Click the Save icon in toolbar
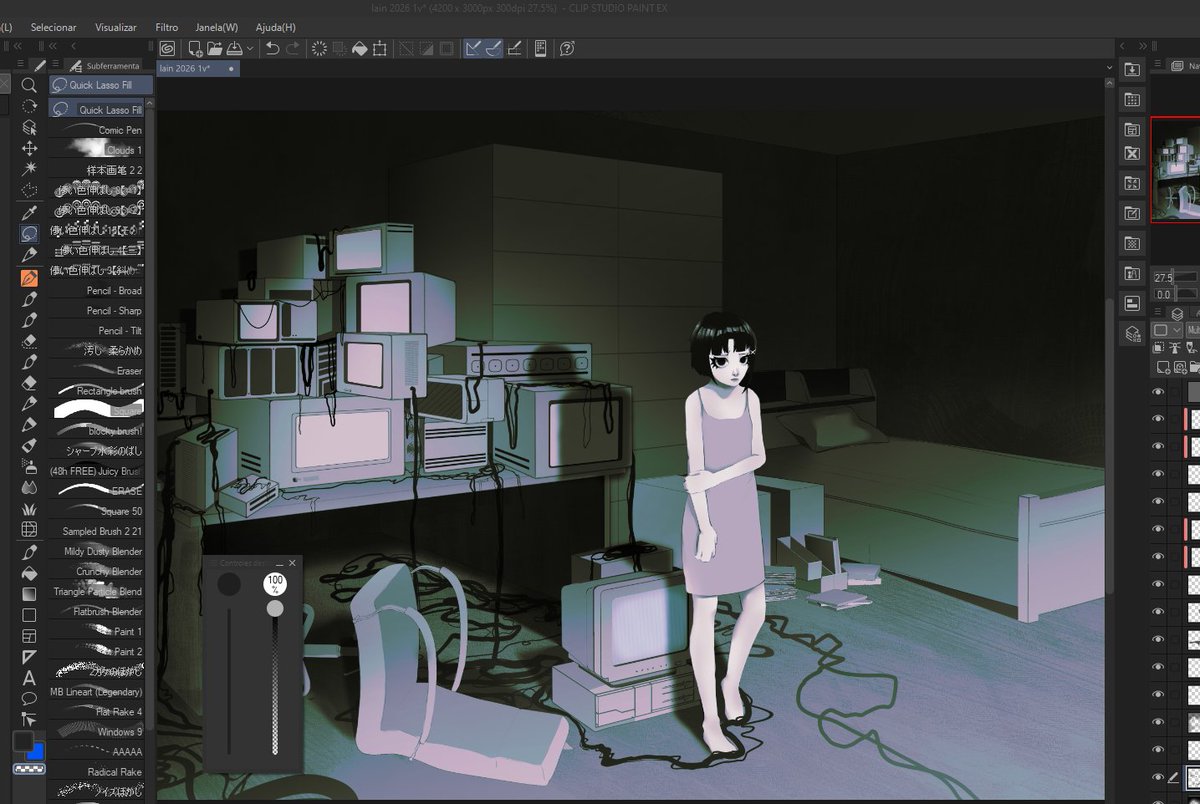This screenshot has width=1200, height=804. pyautogui.click(x=234, y=48)
